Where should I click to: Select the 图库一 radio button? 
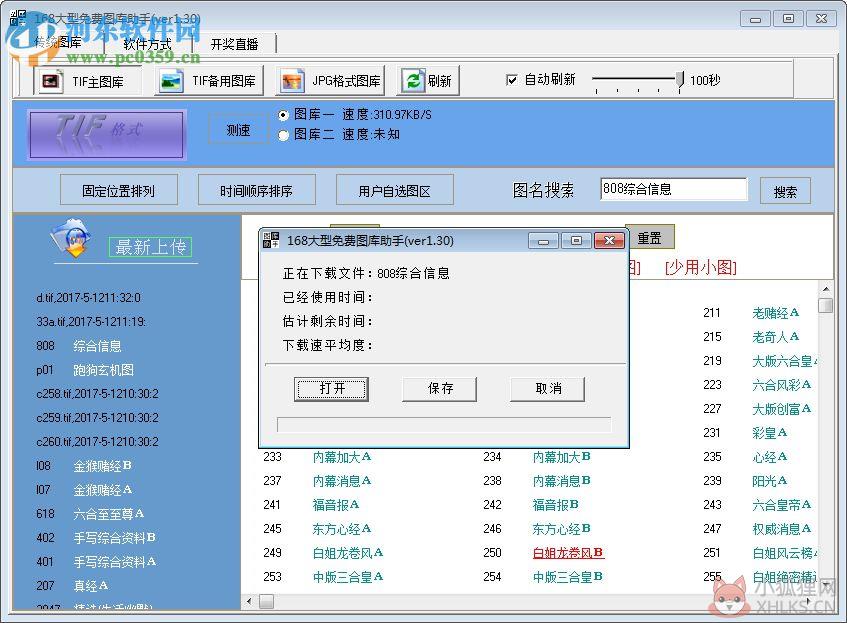point(283,115)
